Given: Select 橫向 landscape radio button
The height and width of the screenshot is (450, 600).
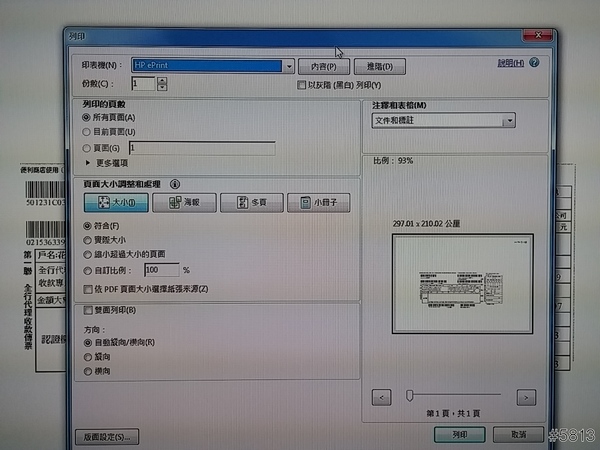Looking at the screenshot, I should tap(88, 371).
